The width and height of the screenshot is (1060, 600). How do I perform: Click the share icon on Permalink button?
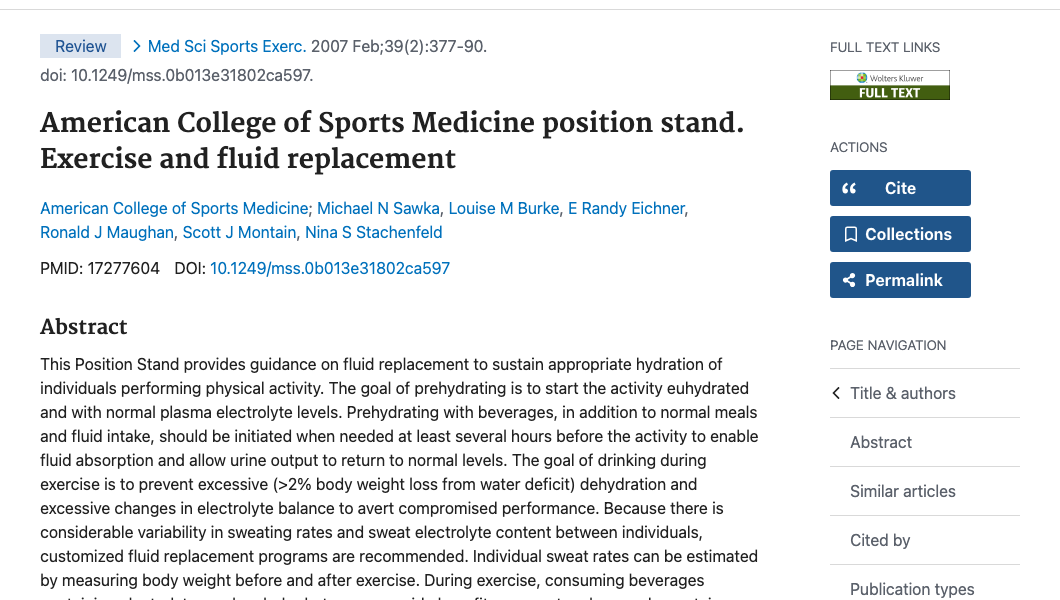coord(851,279)
